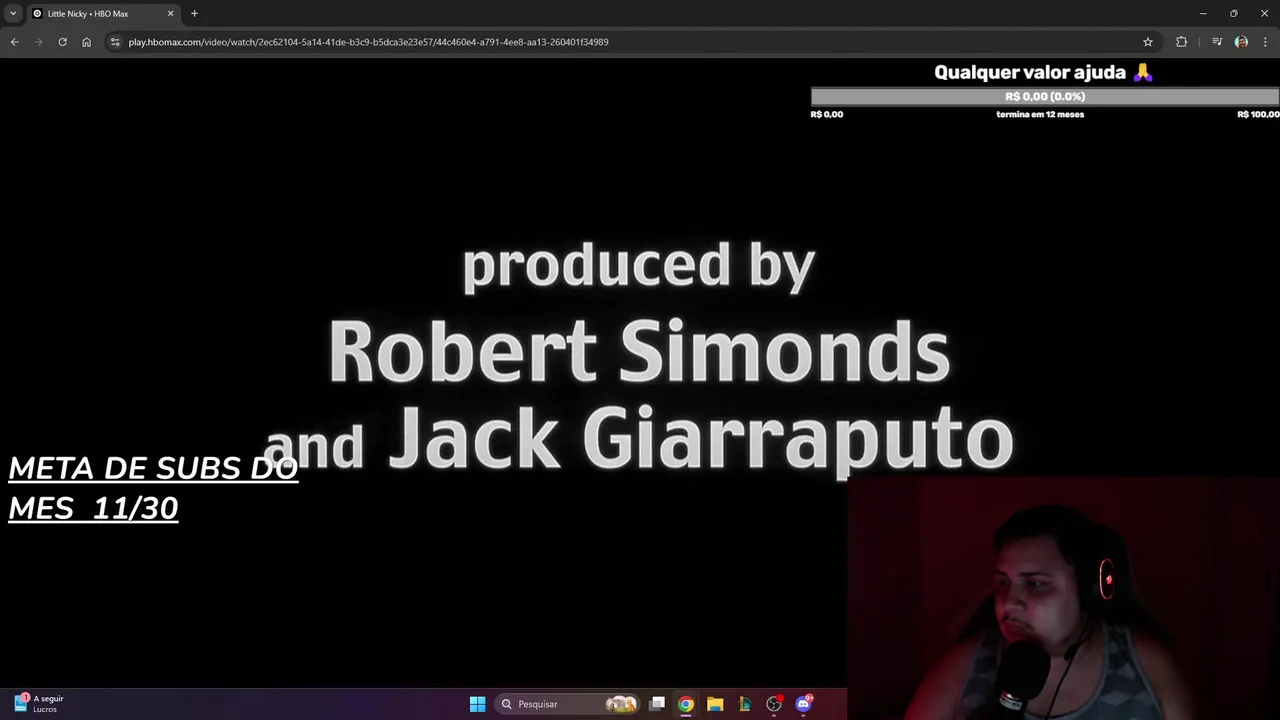Open a new browser tab

tap(194, 14)
